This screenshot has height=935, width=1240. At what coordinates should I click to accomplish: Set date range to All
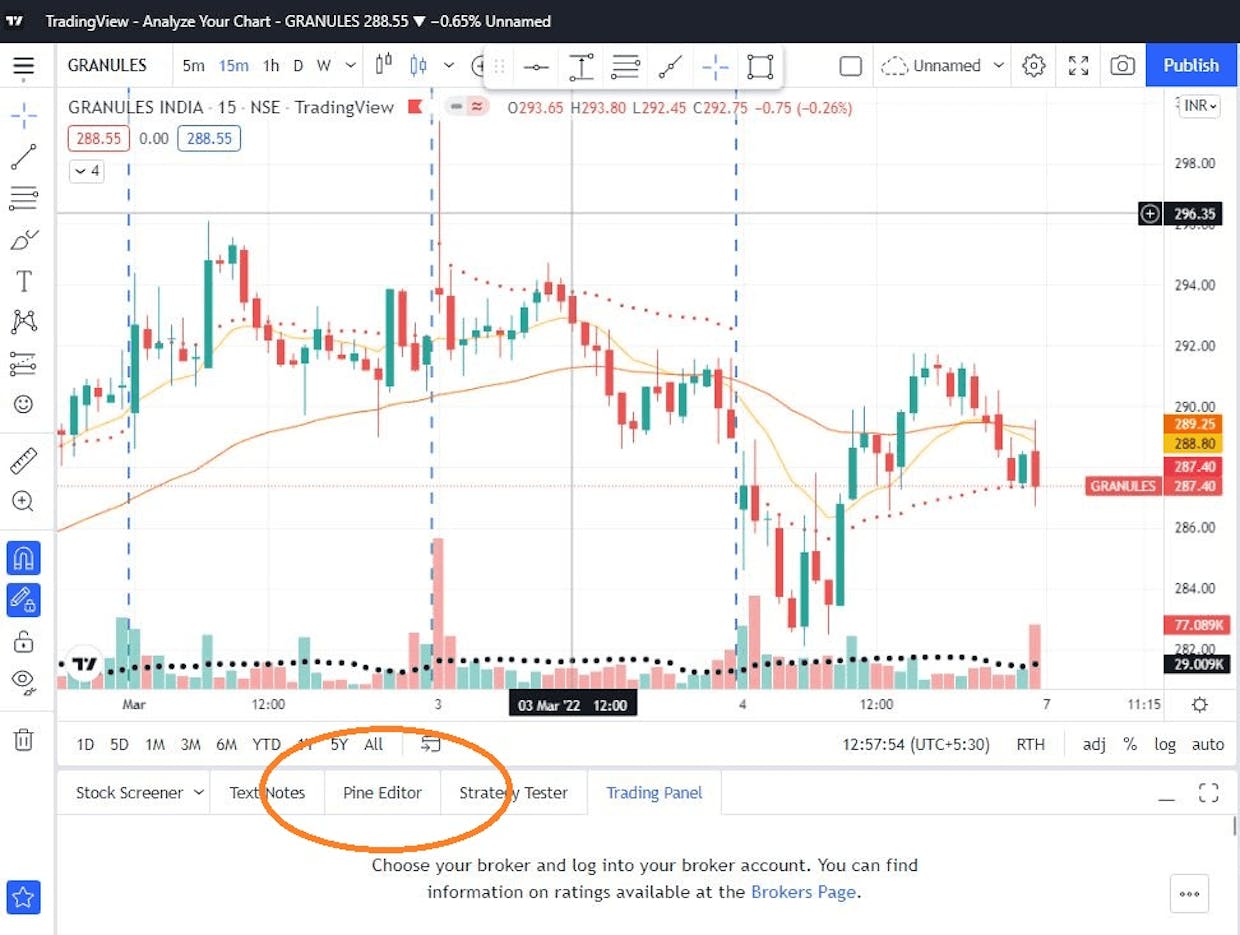pyautogui.click(x=373, y=744)
